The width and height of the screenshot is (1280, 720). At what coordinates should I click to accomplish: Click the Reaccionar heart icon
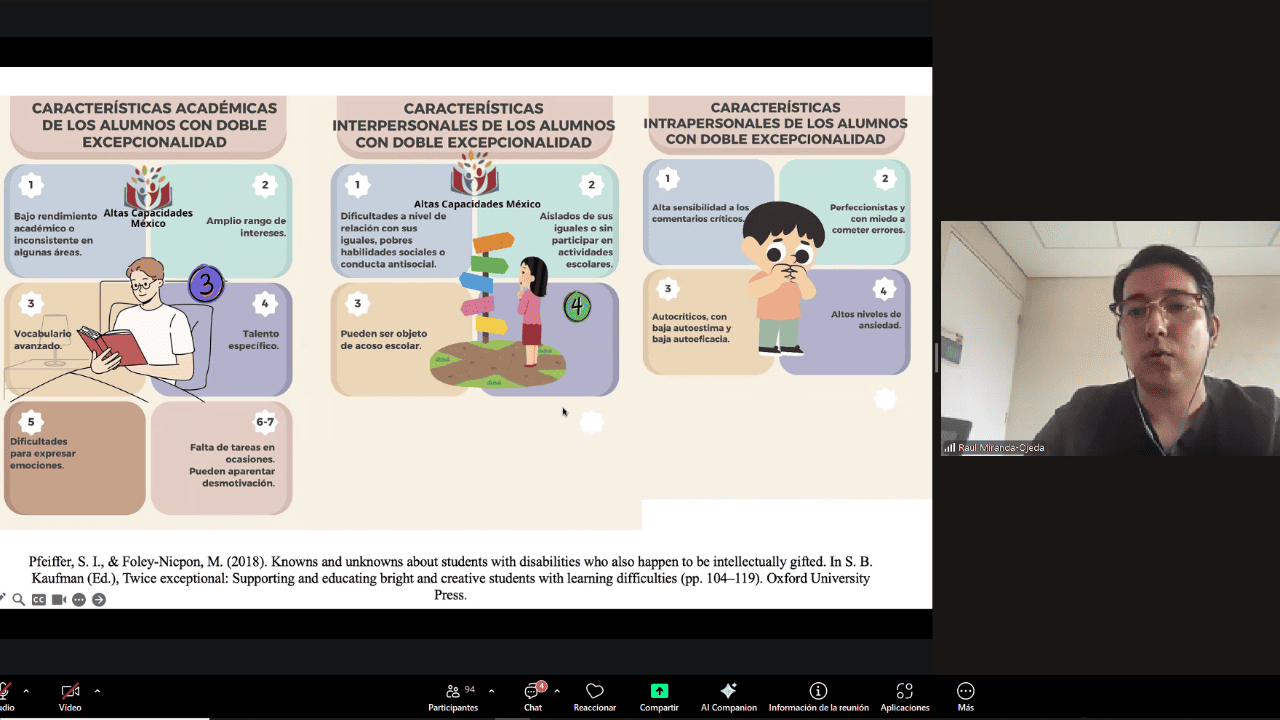[x=595, y=695]
